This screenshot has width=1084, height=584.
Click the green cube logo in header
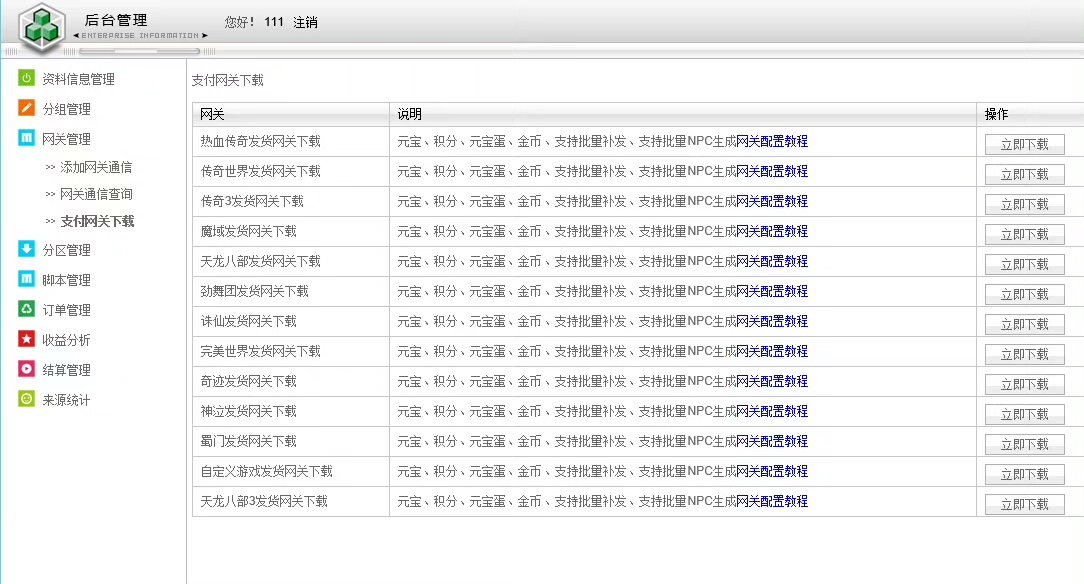click(42, 28)
